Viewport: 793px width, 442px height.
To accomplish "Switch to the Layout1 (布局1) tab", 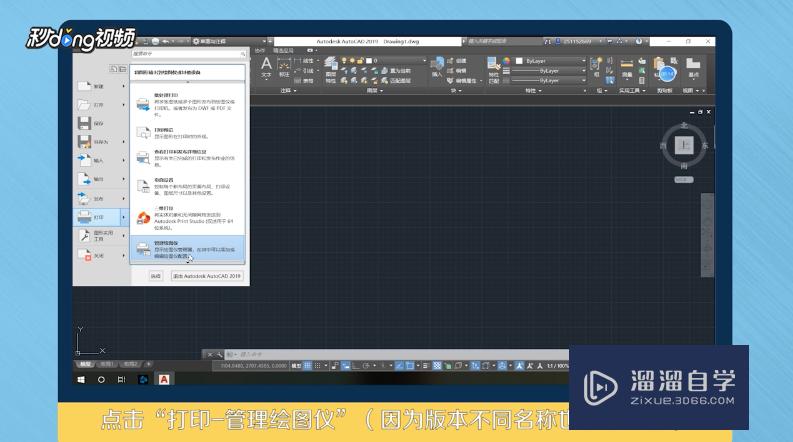I will pyautogui.click(x=106, y=364).
